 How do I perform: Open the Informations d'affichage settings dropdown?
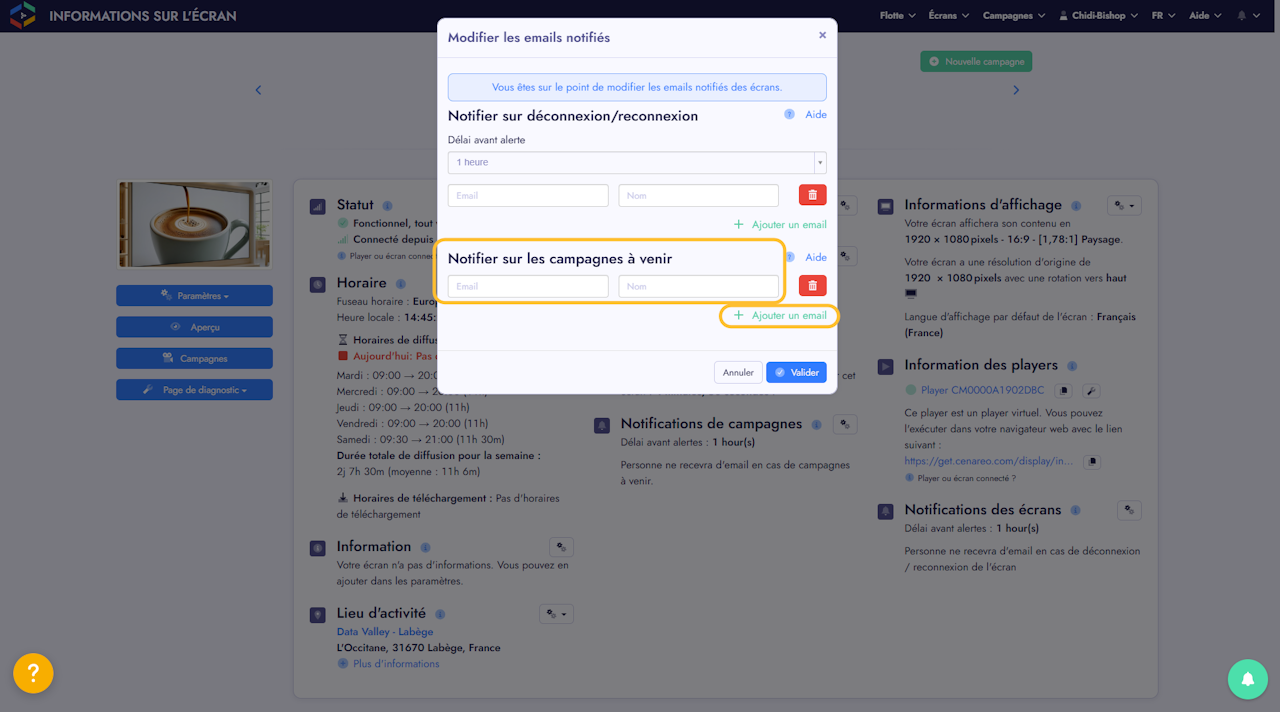click(1124, 206)
